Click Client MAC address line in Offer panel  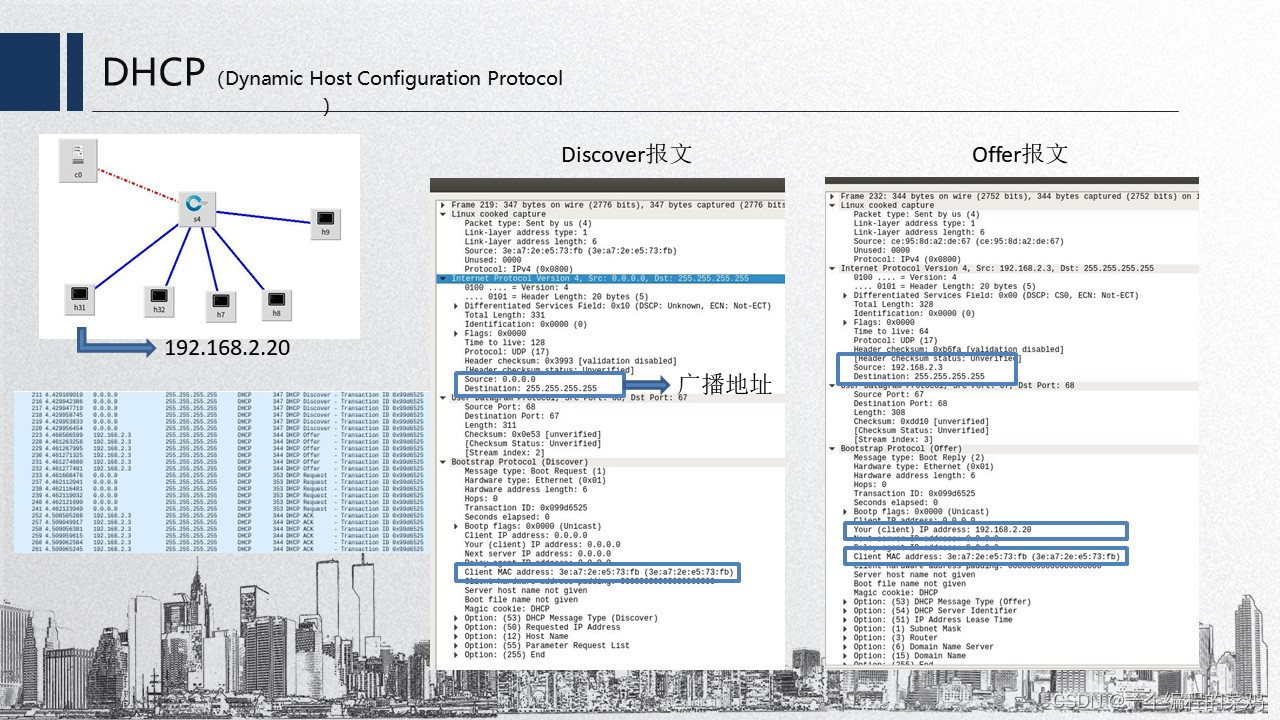[986, 556]
